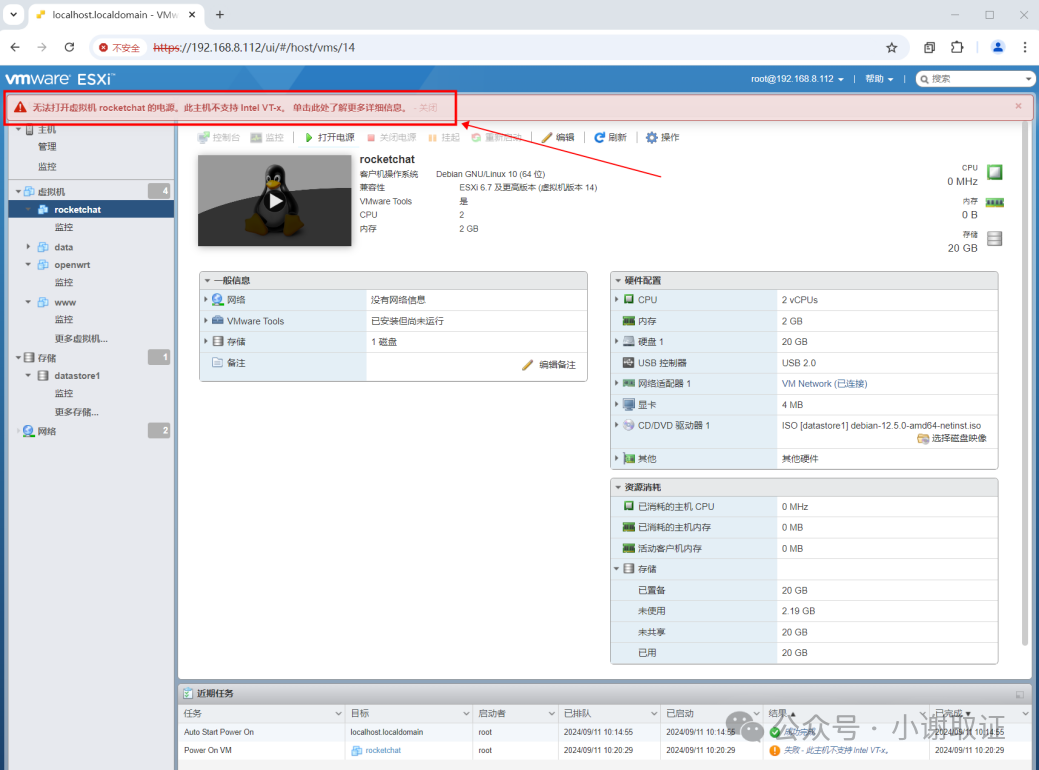Click the 编辑 pencil toolbar button

(x=558, y=137)
